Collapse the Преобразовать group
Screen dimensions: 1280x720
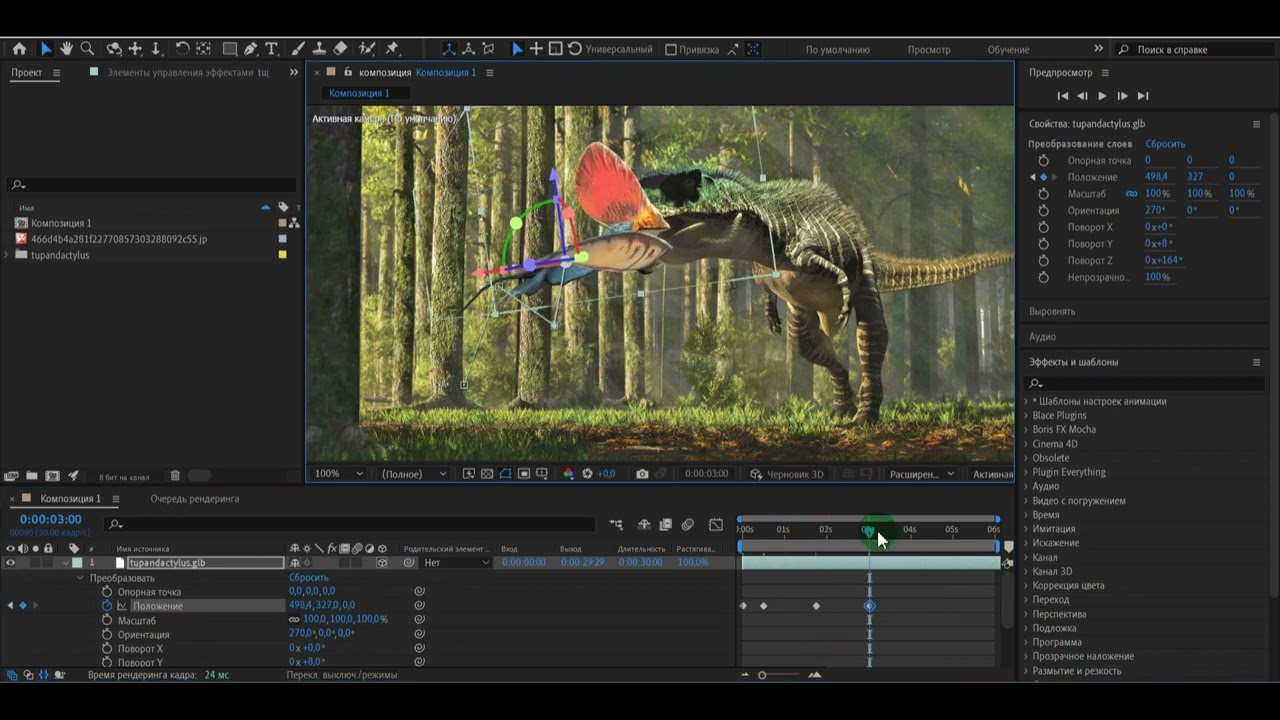80,578
